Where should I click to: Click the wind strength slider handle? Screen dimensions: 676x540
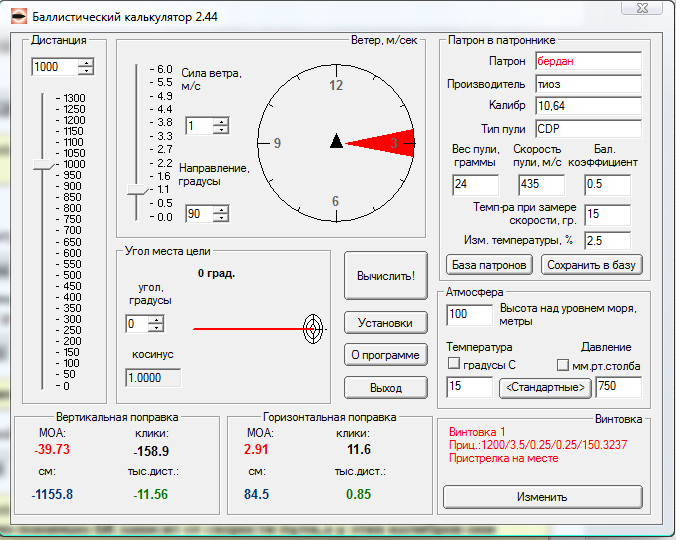pyautogui.click(x=135, y=190)
